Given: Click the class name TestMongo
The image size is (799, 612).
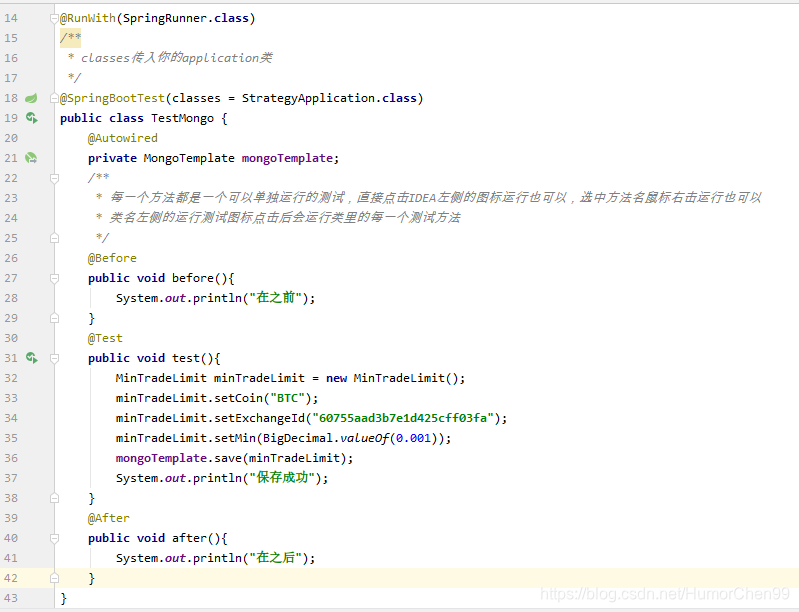Looking at the screenshot, I should click(182, 118).
